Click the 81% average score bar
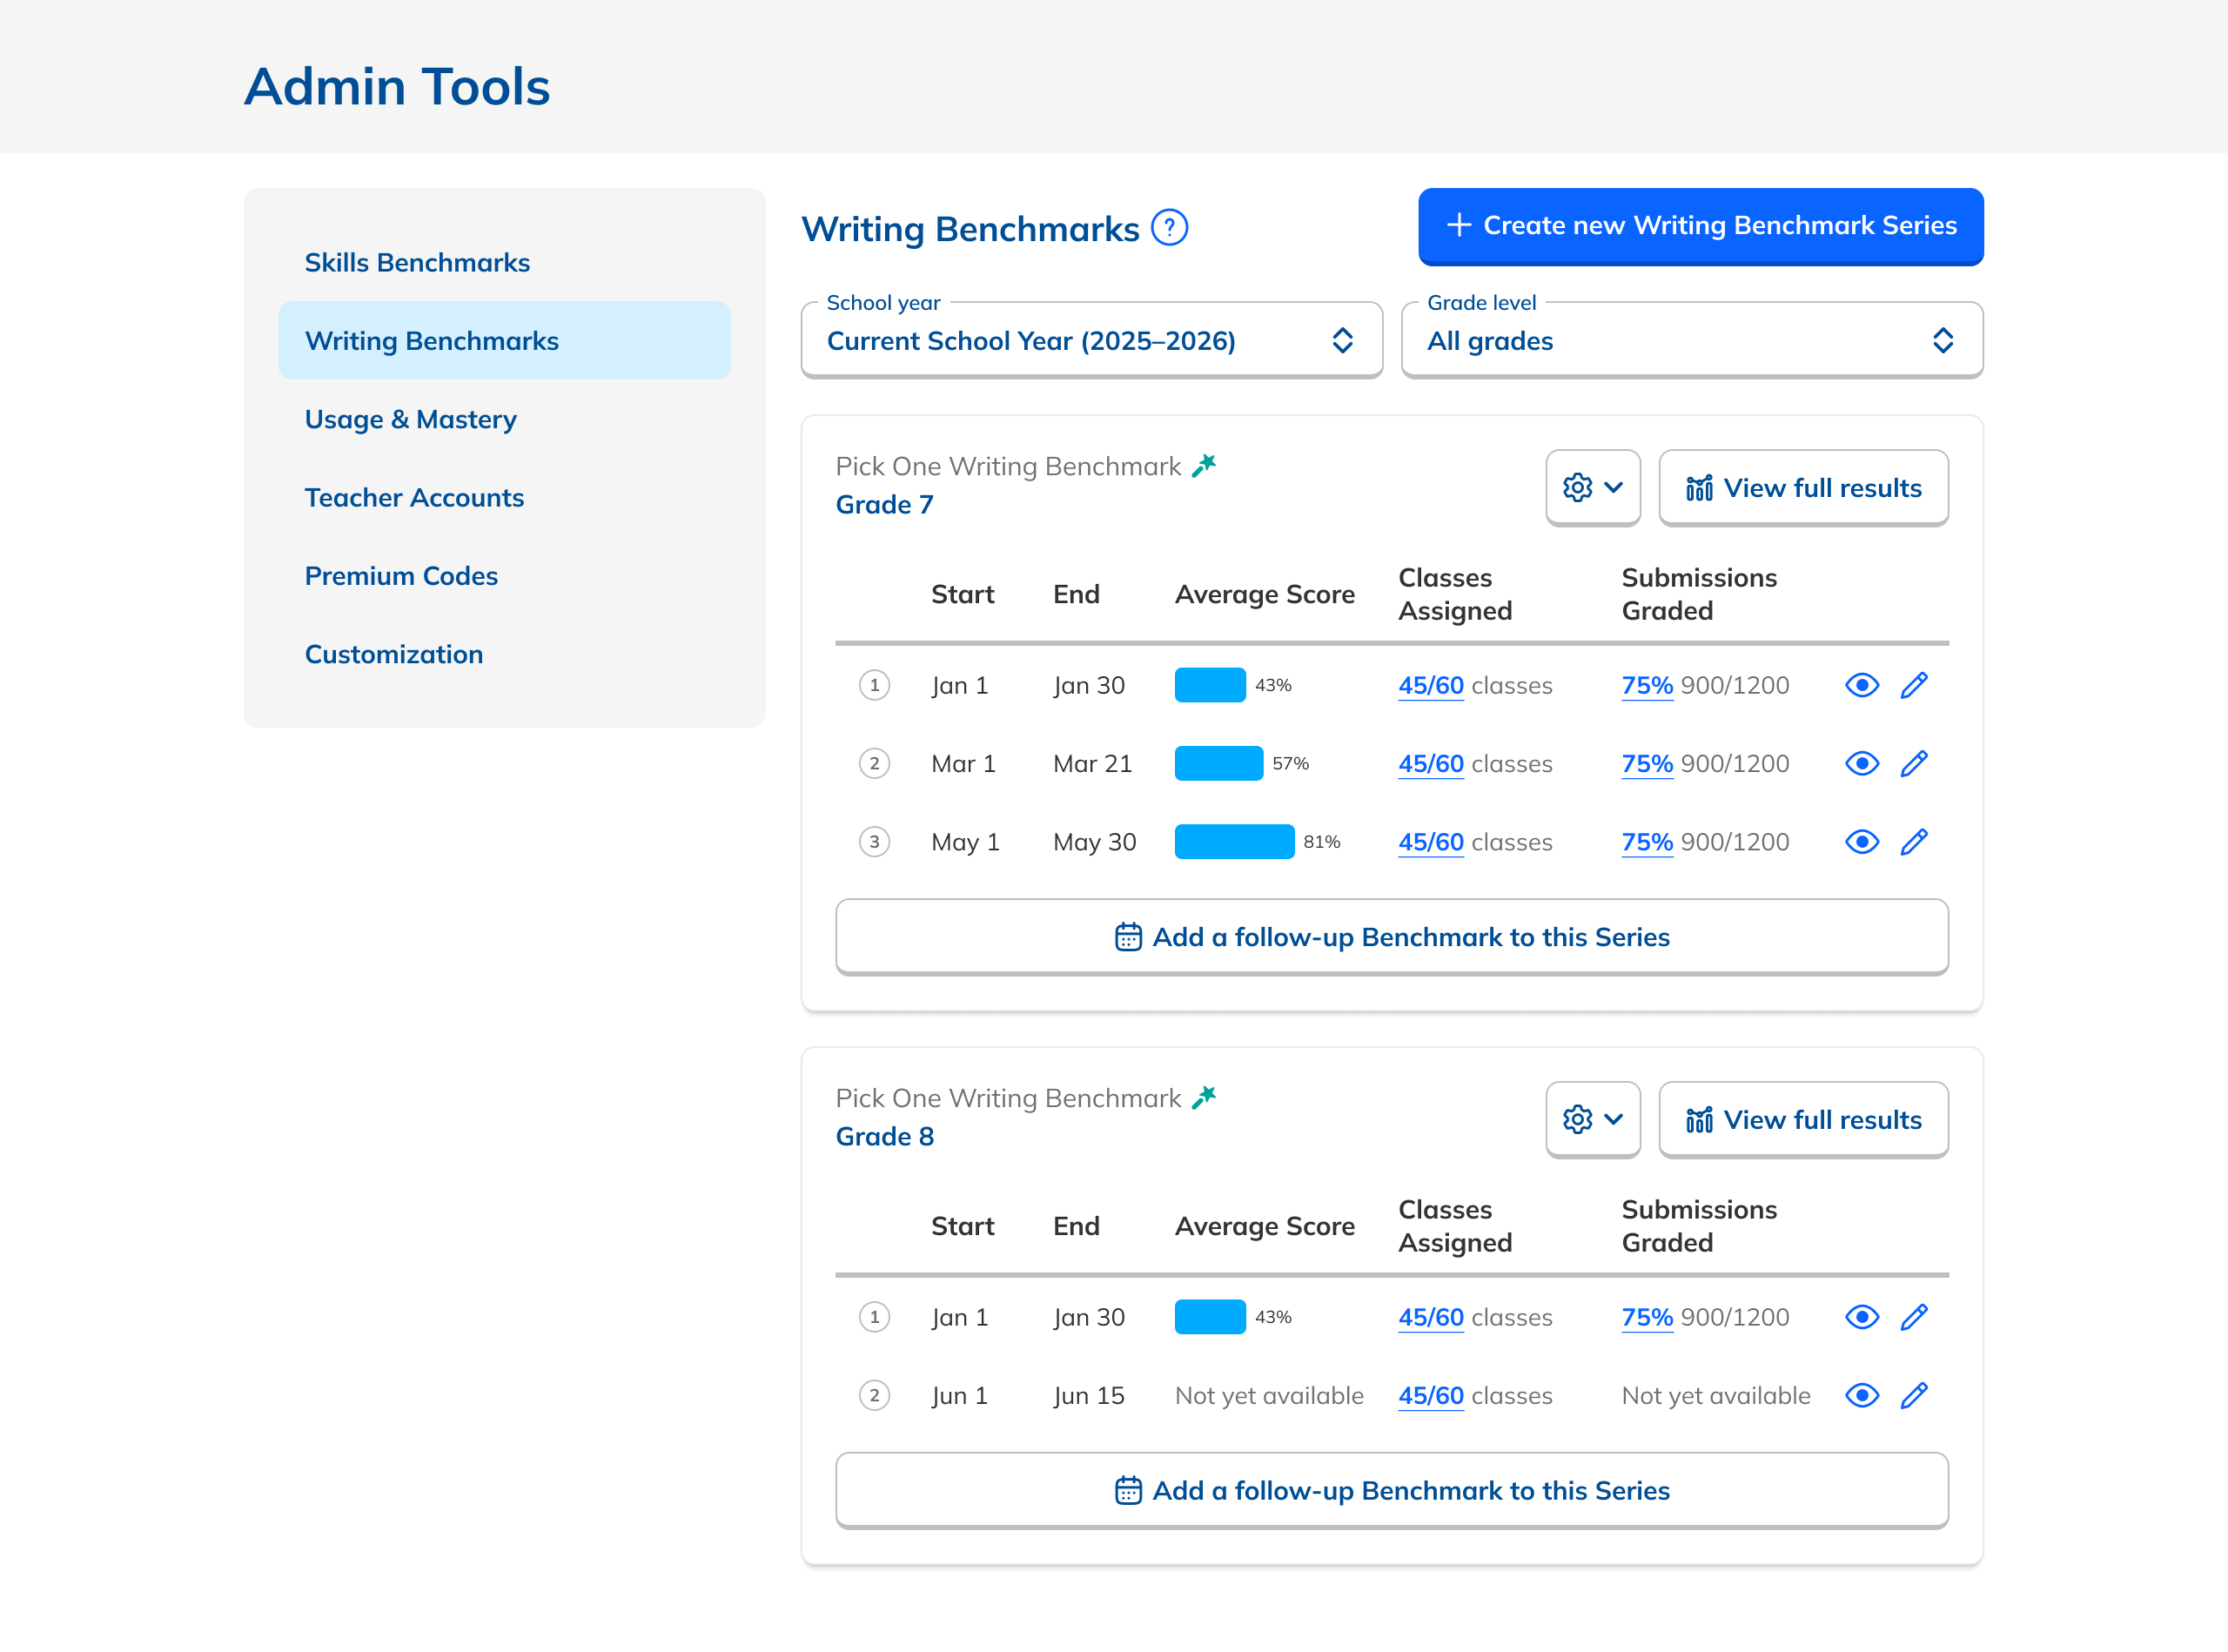 (1234, 842)
